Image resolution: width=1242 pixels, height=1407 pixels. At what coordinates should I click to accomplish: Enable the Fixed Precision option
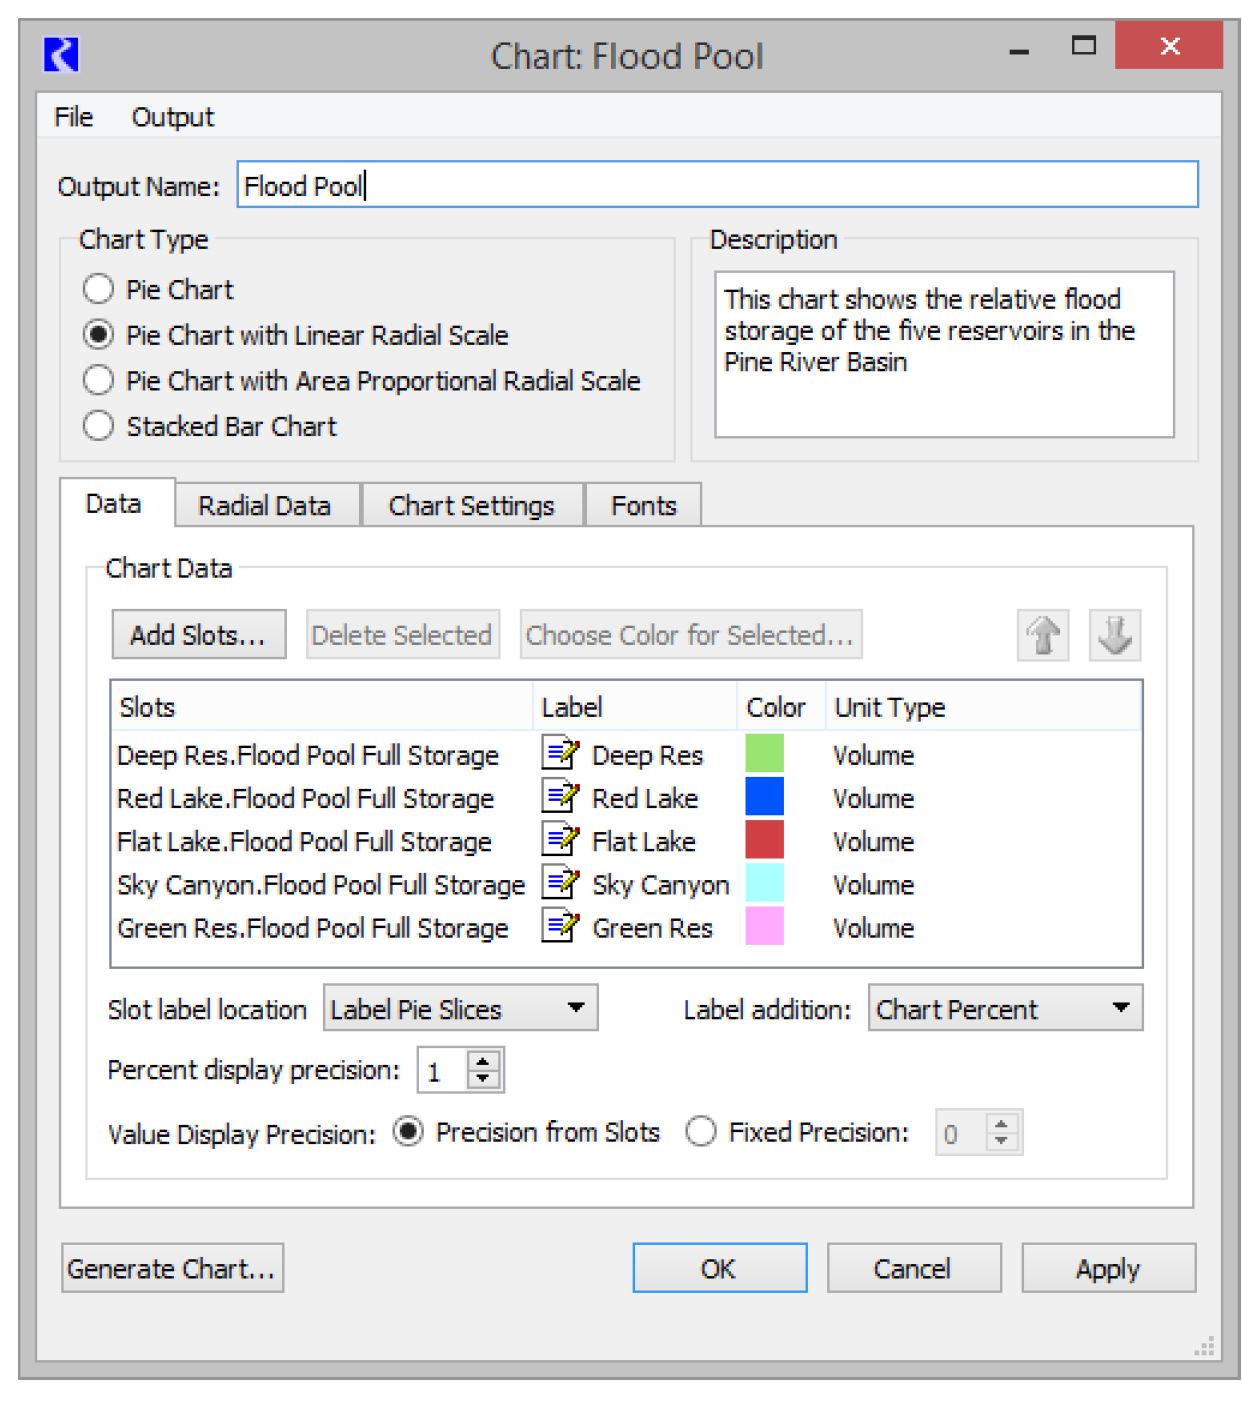[x=701, y=1132]
